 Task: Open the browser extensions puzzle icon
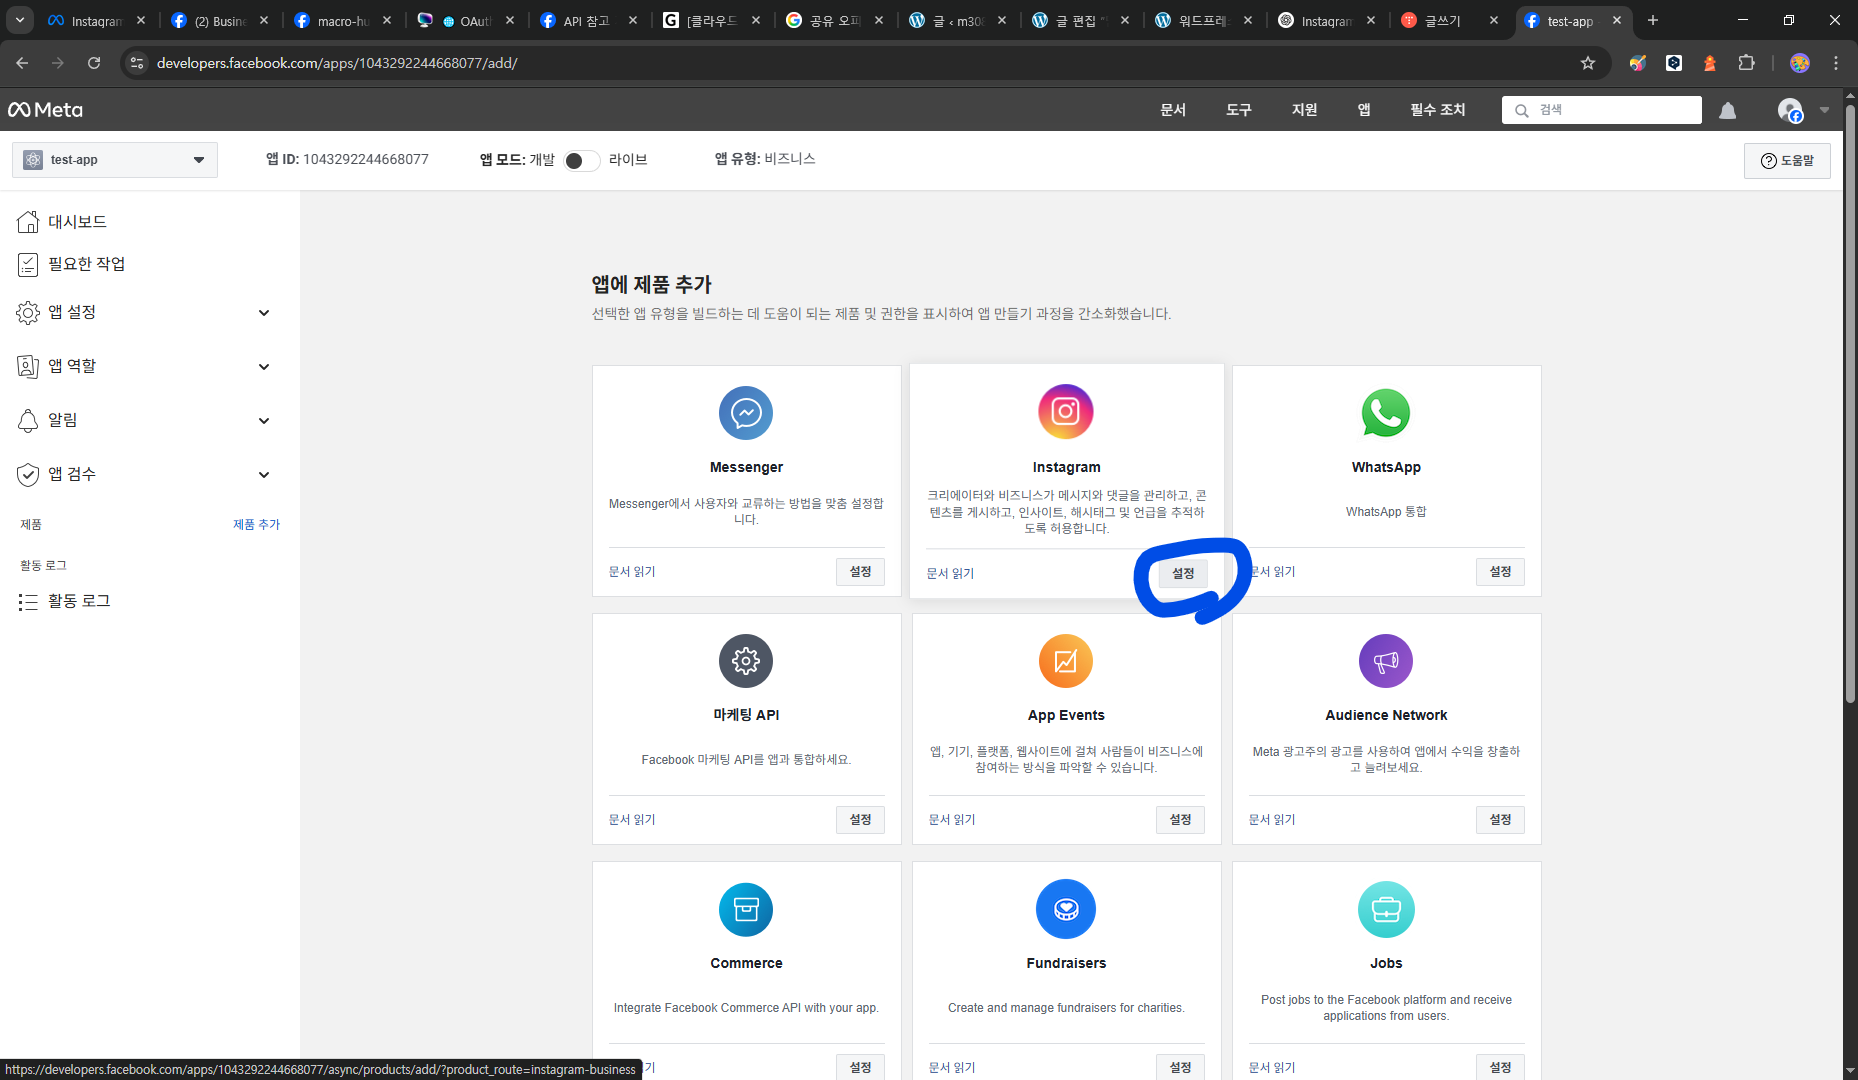click(x=1746, y=63)
